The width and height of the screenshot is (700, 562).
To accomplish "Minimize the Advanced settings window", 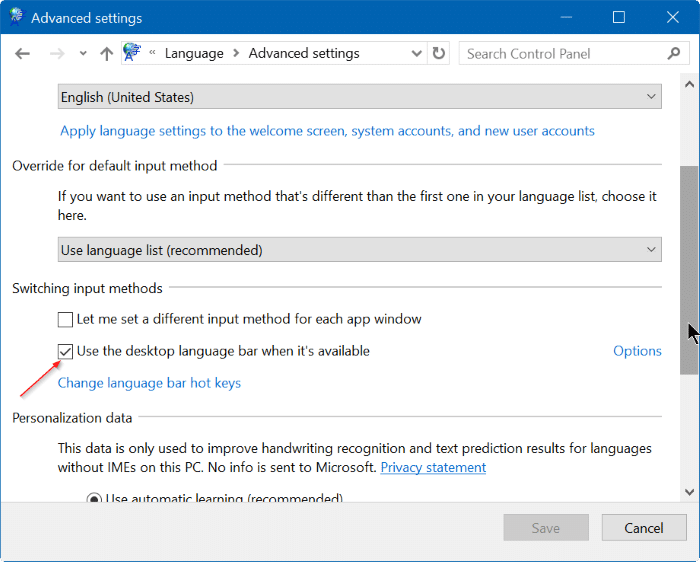I will click(566, 17).
